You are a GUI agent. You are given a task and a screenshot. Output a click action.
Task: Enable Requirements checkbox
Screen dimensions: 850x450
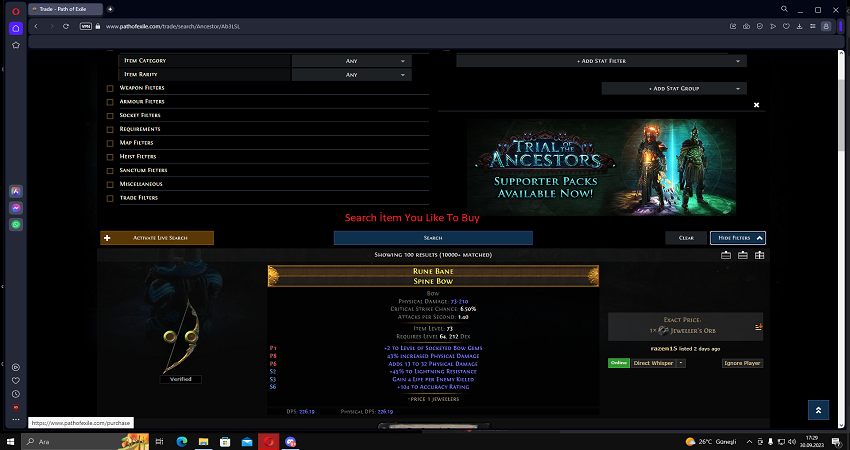click(x=110, y=130)
